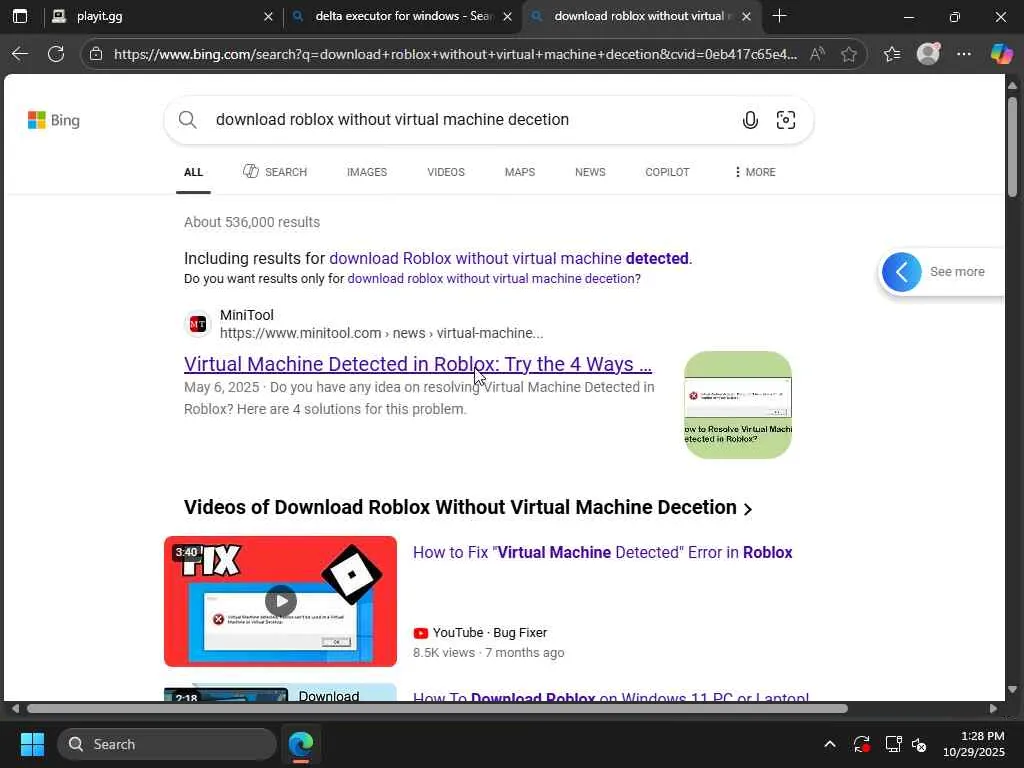Open How to Fix Virtual Machine Detected video link
1024x768 pixels.
coord(602,552)
